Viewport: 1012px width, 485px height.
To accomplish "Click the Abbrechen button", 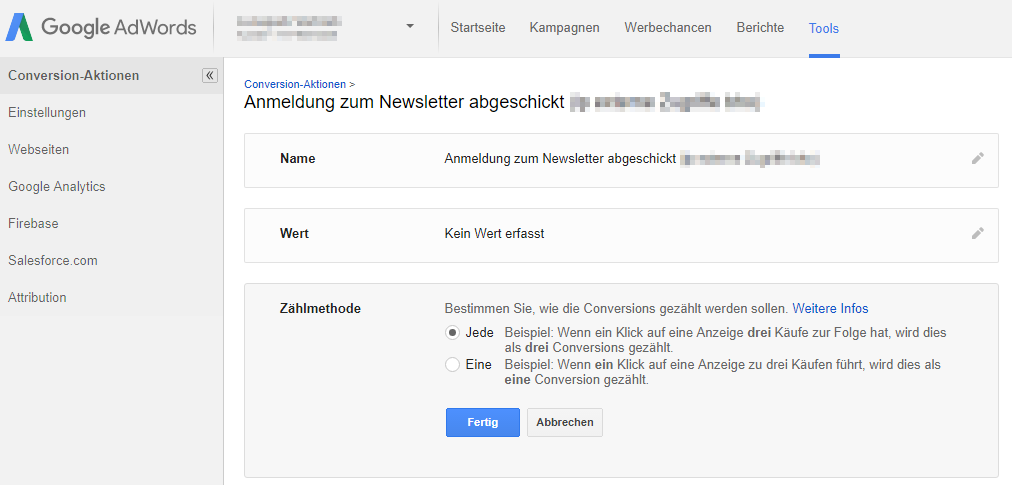I will pos(565,422).
